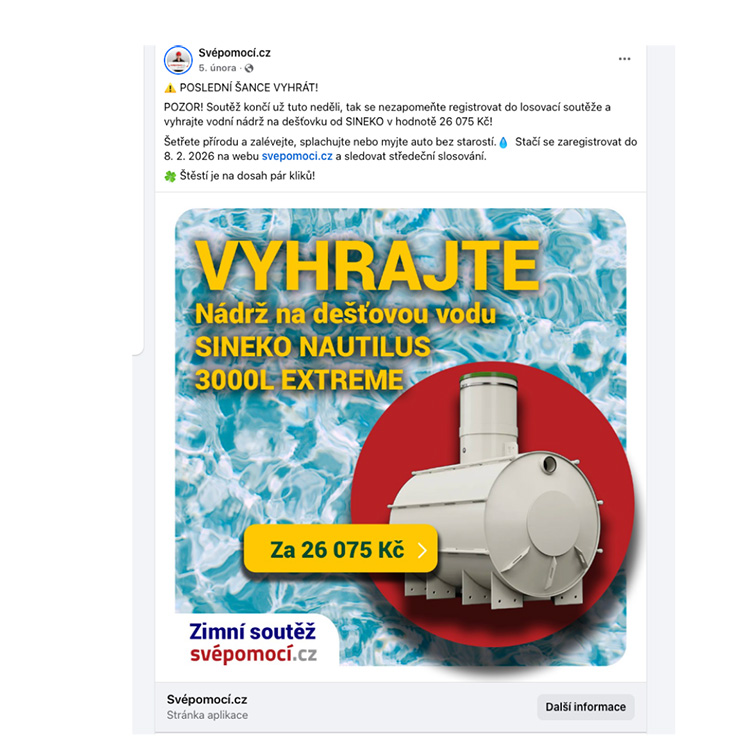Click the yellow warning triangle emoji

pos(170,88)
